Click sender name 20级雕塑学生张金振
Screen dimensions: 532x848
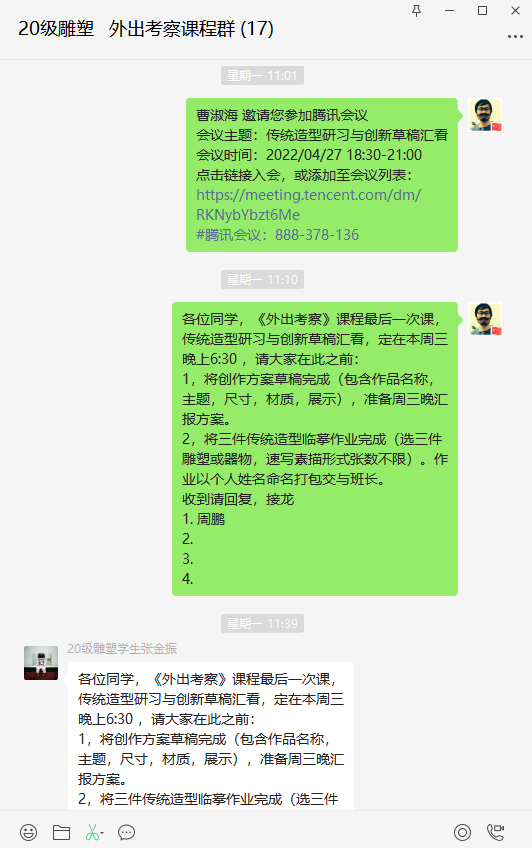click(122, 648)
